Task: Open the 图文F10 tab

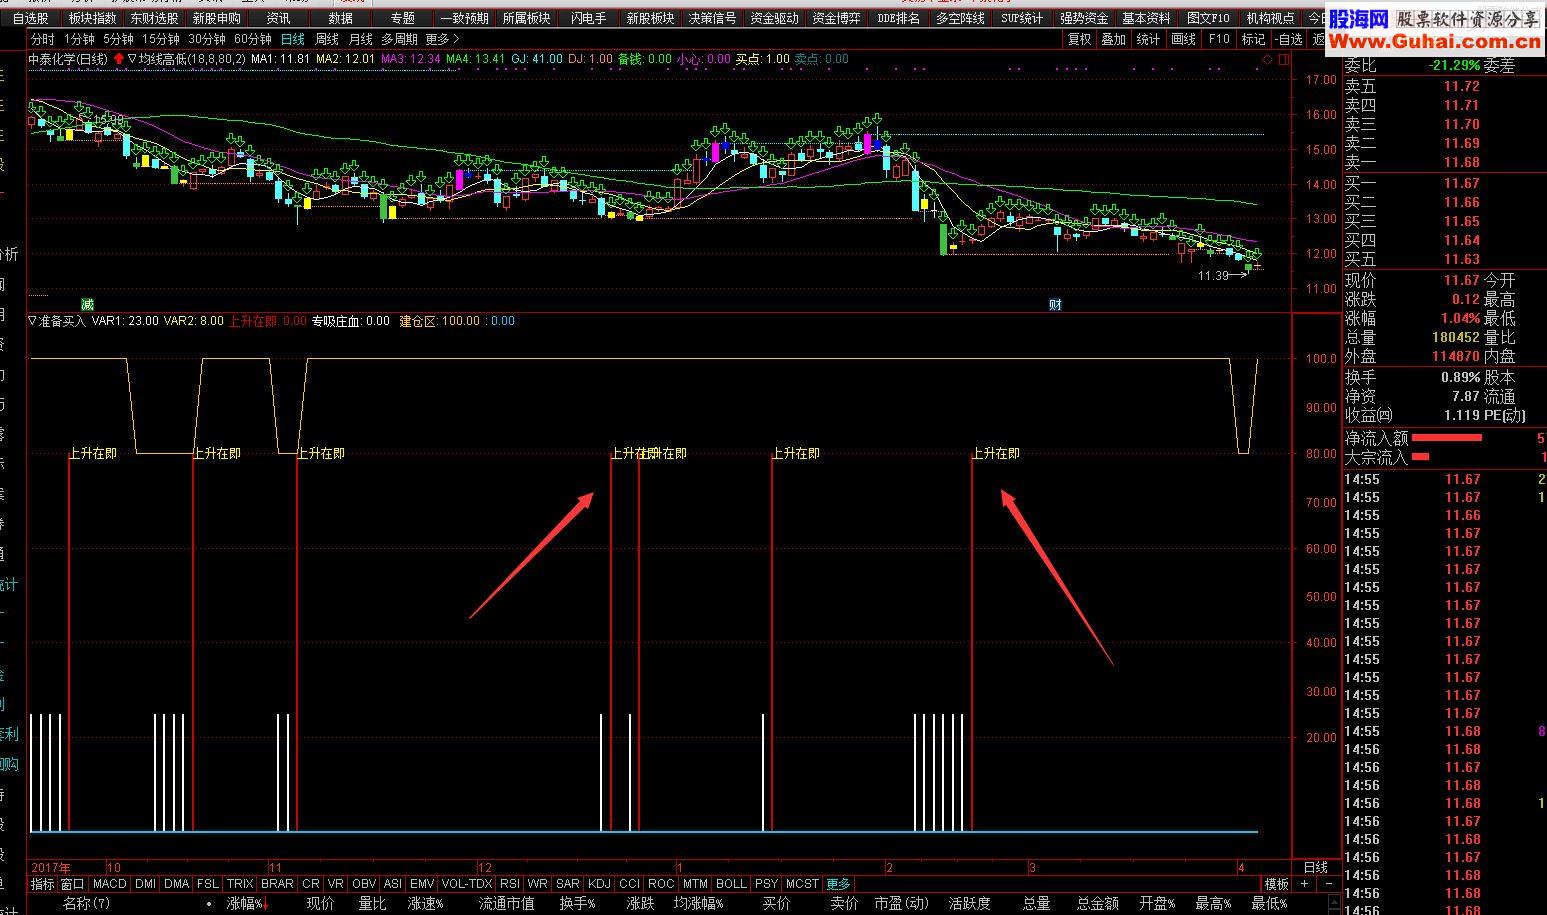Action: click(1208, 18)
